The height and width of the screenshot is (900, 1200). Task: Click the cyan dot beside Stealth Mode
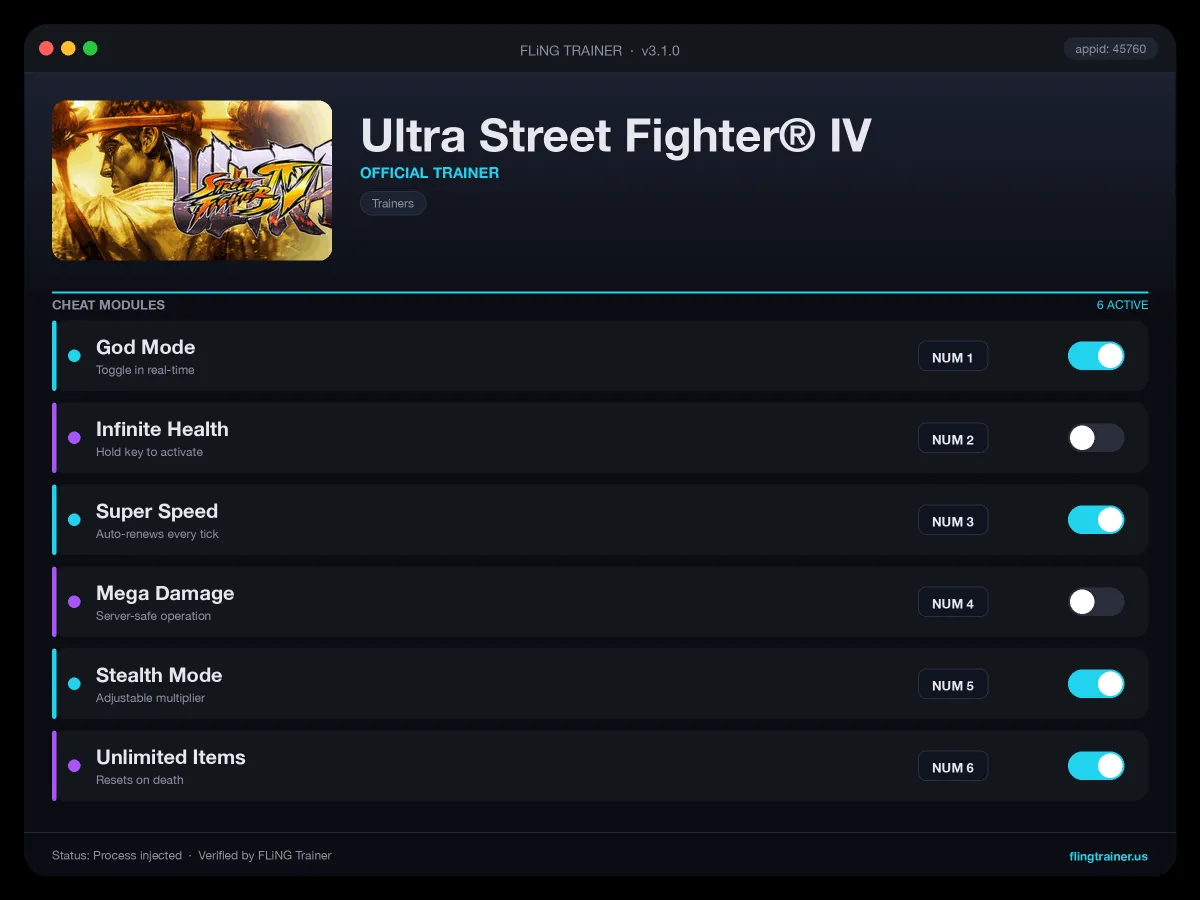74,684
